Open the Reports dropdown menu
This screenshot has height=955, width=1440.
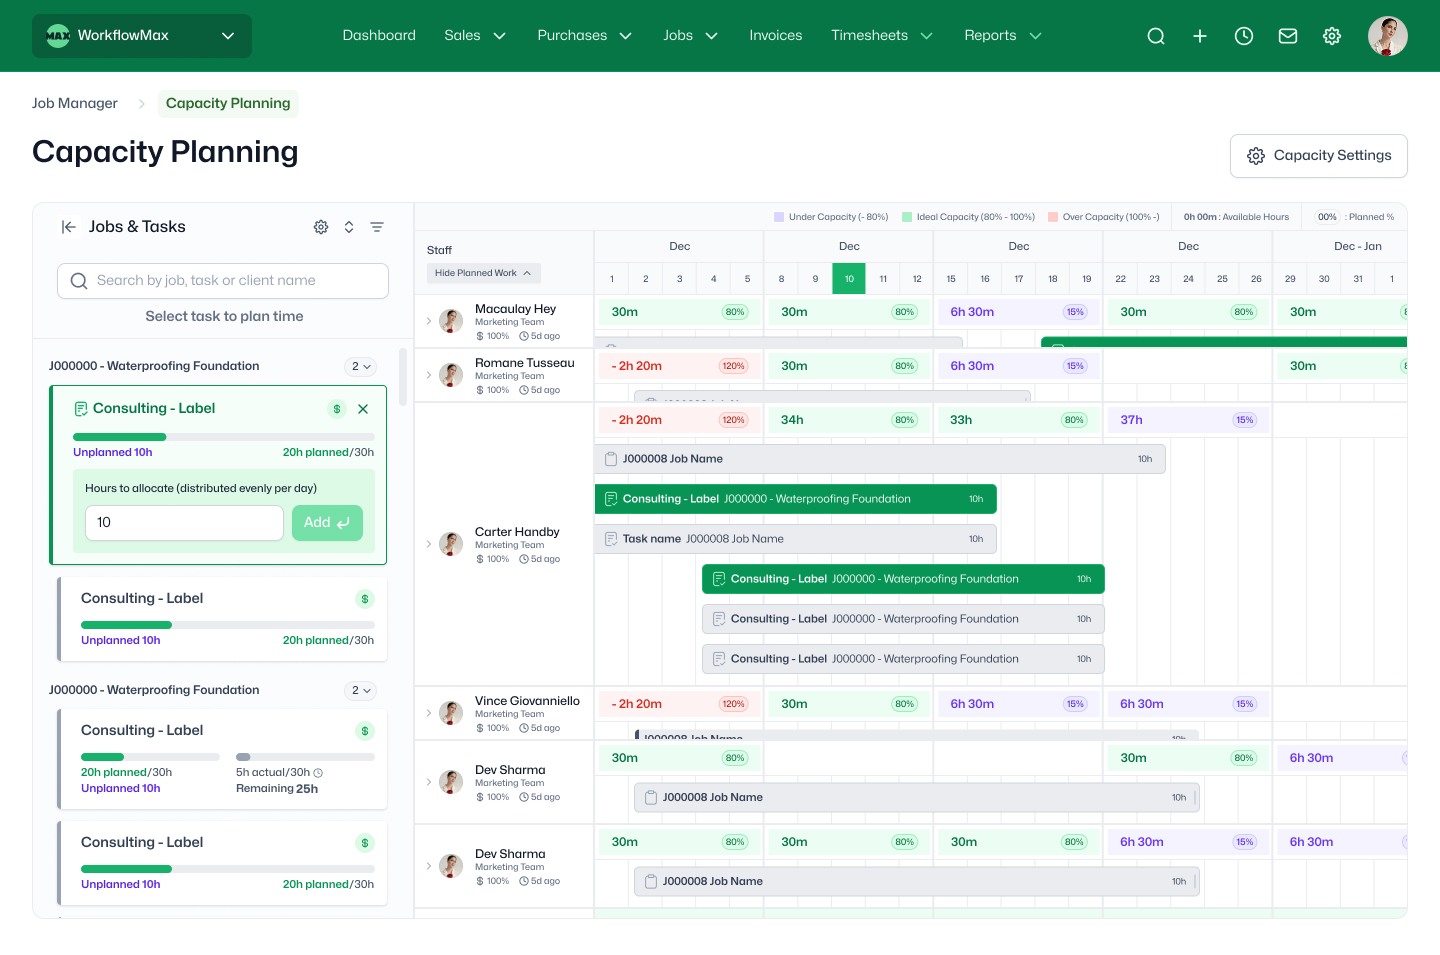click(x=1001, y=35)
